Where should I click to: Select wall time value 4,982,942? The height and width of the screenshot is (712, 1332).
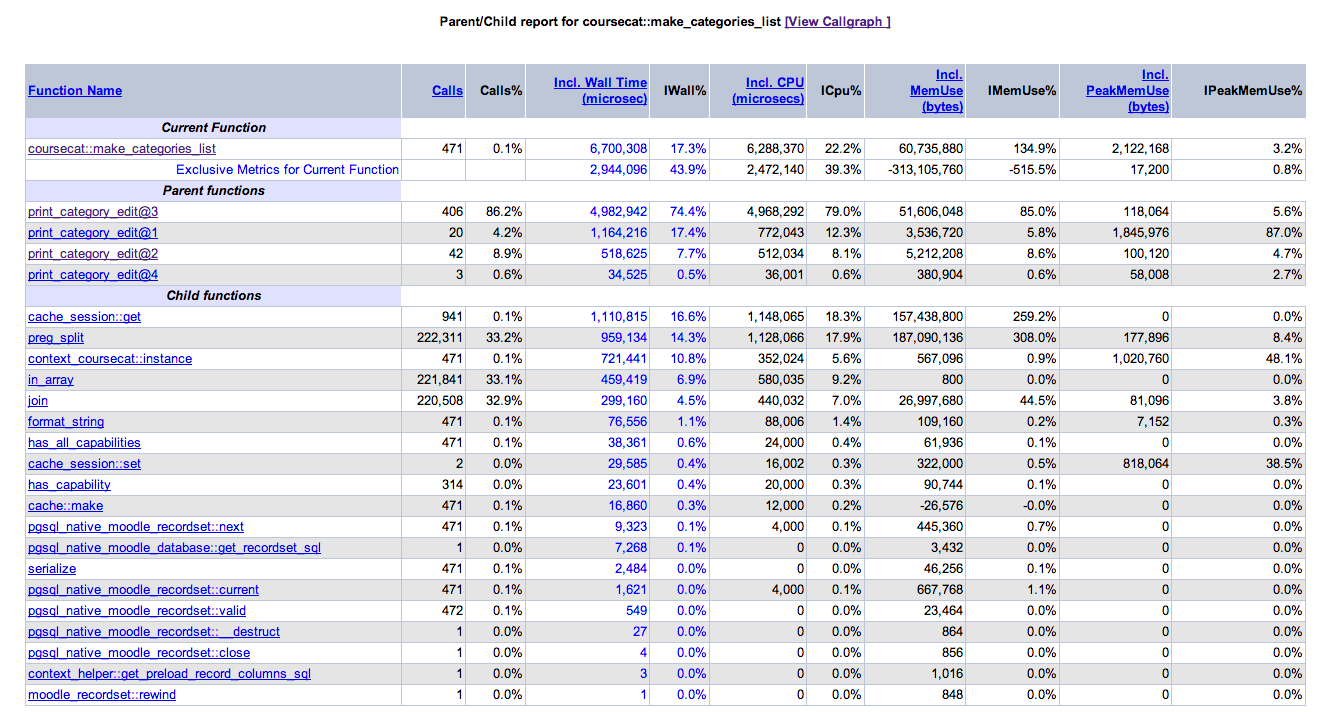(x=618, y=211)
